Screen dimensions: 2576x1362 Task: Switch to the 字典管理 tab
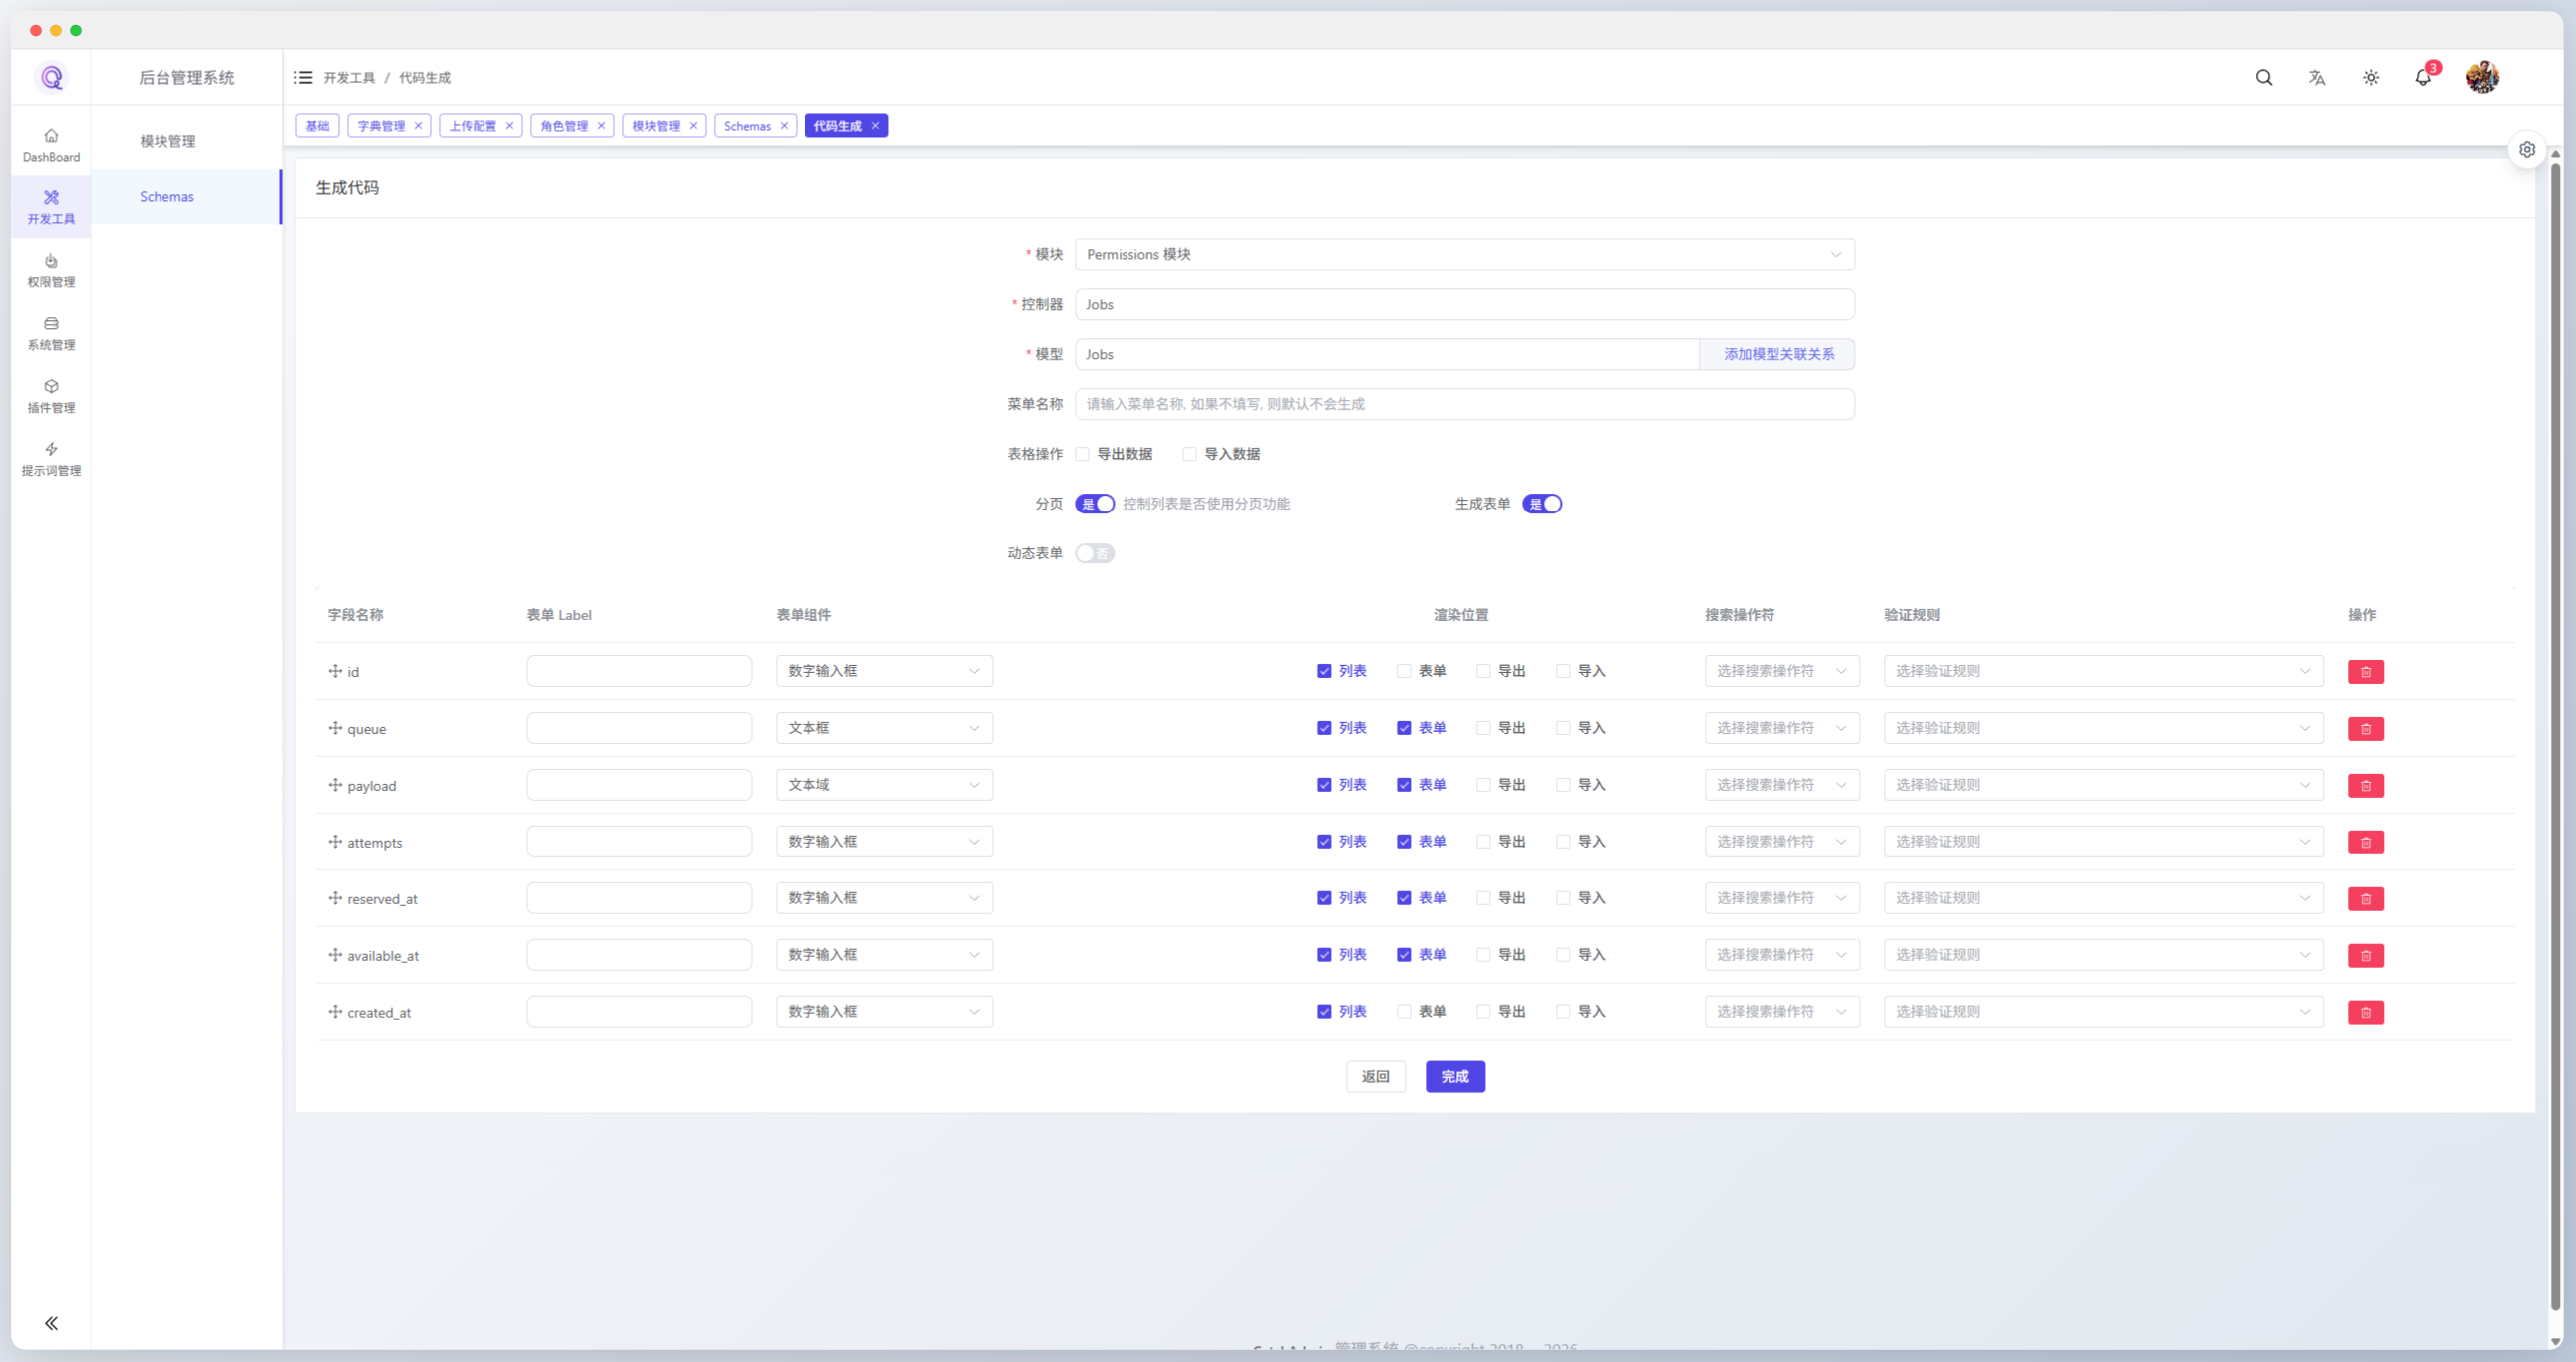[x=381, y=126]
